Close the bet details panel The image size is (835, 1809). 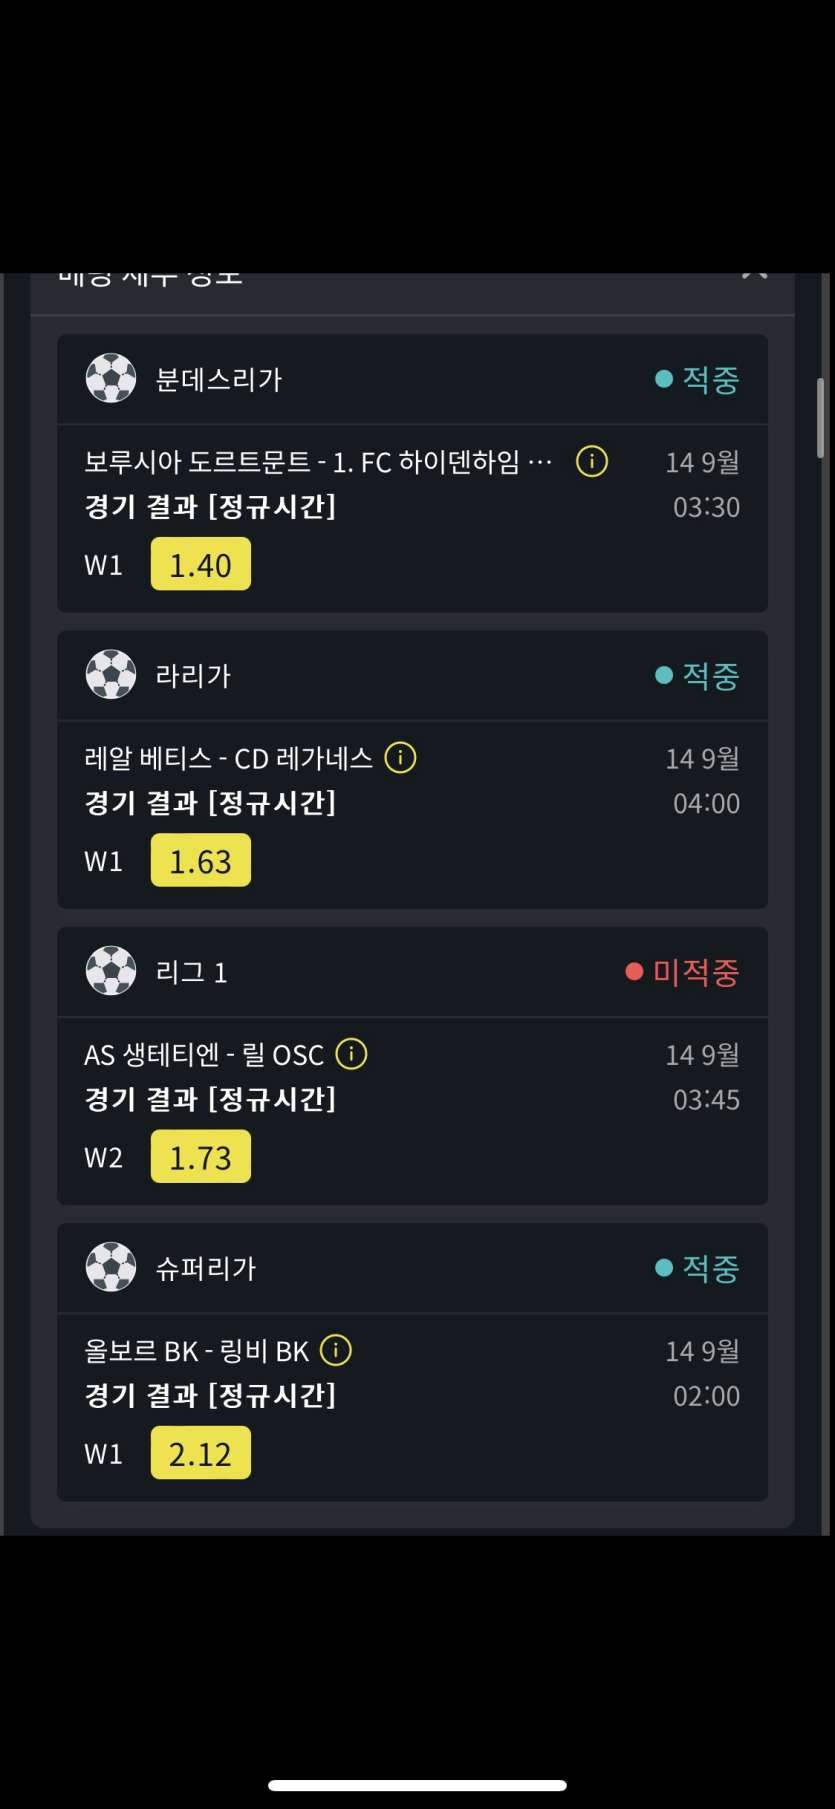point(754,275)
